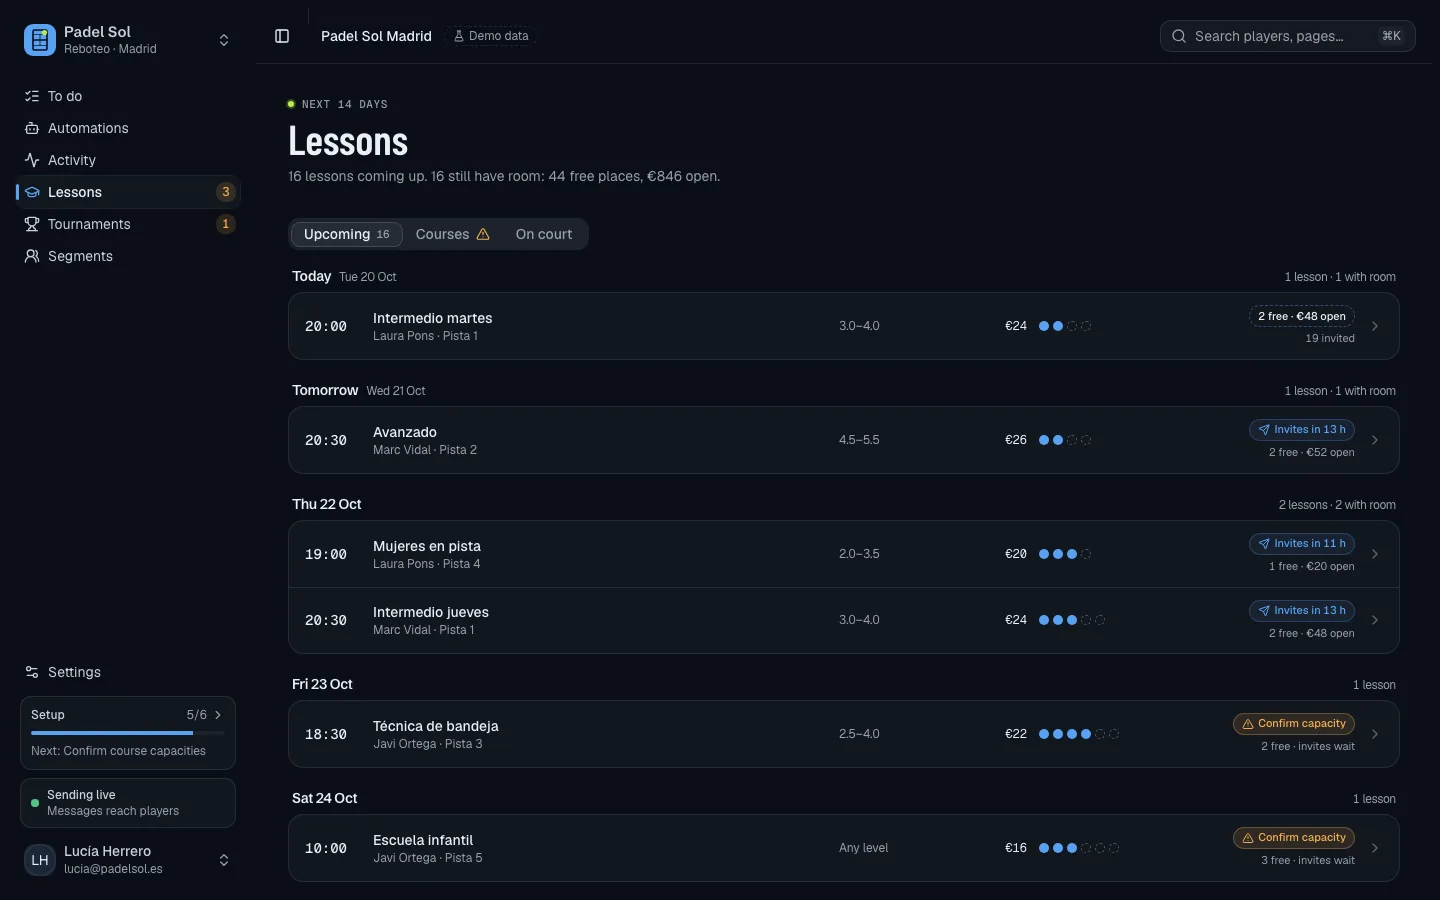Select the Upcoming tab

tap(347, 234)
